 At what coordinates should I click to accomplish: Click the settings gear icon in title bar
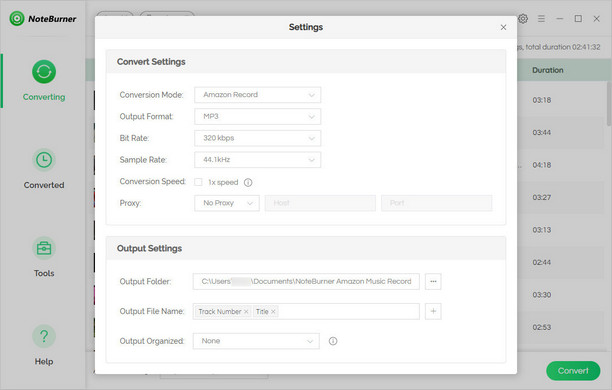pos(523,18)
